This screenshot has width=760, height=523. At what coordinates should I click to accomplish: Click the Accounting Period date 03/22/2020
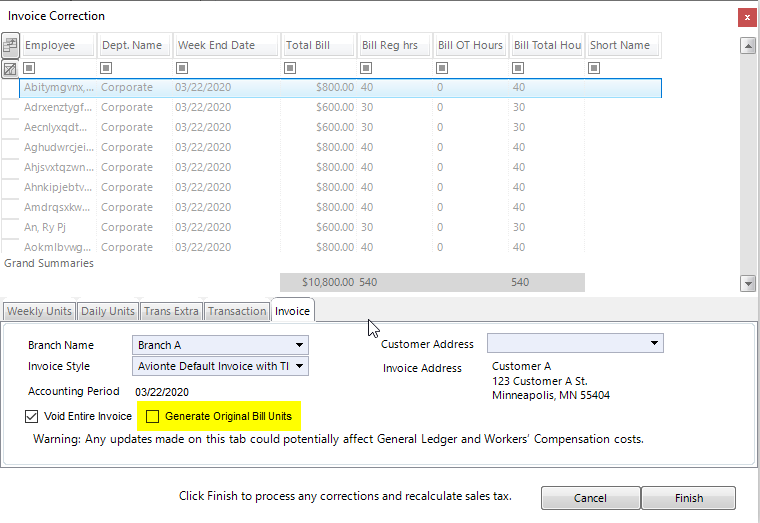162,392
